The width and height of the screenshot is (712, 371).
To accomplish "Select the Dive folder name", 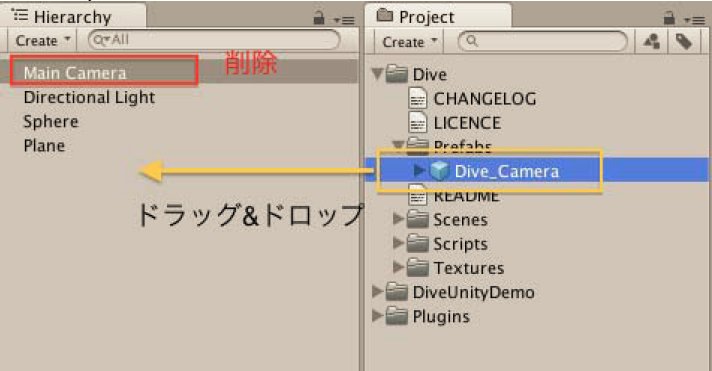I will tap(430, 74).
